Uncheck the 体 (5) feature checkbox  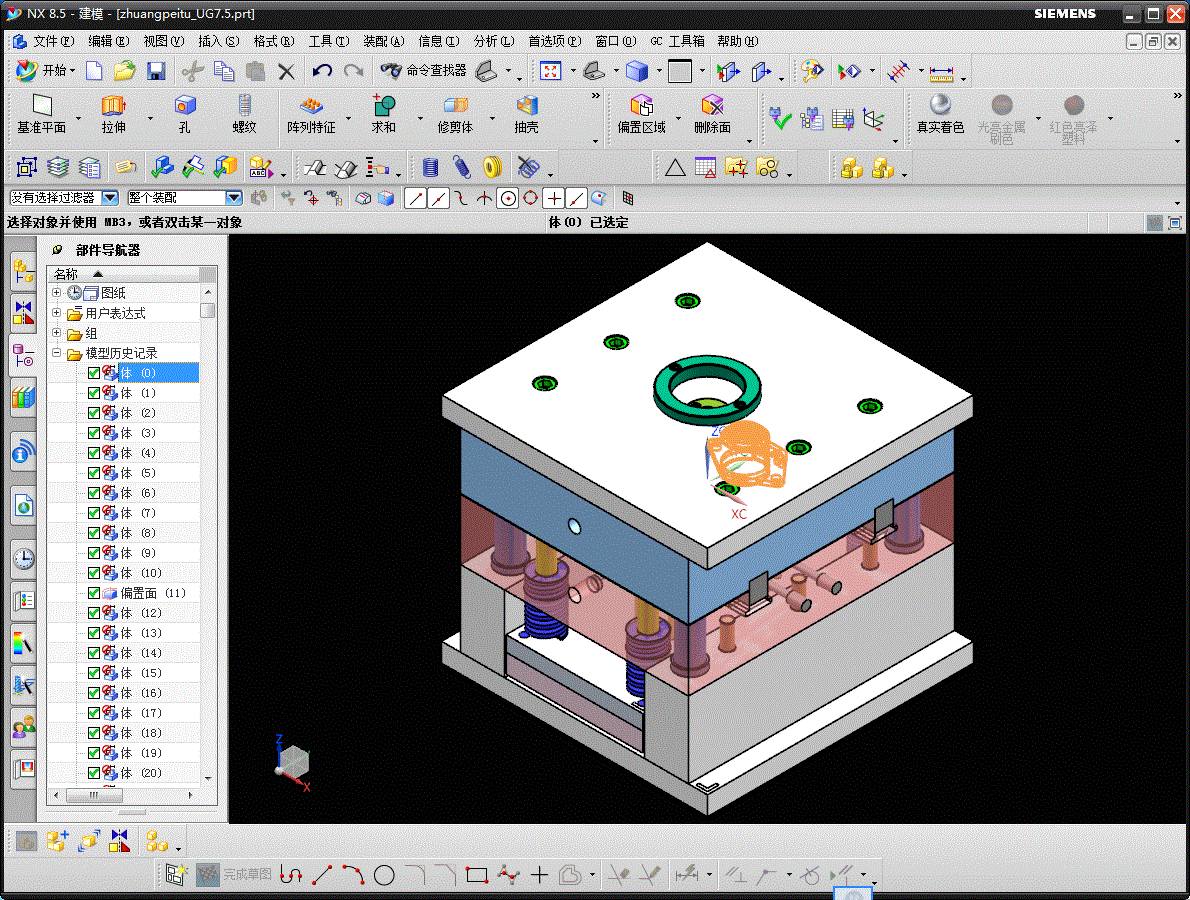click(x=94, y=473)
